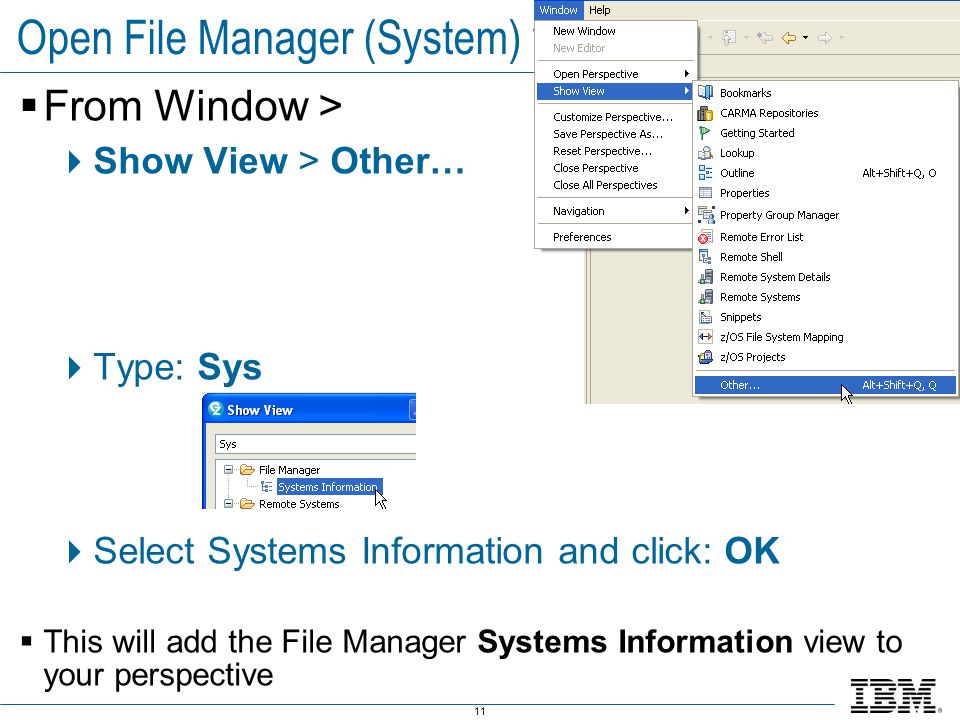Click the CARMA Repositories icon

pos(705,113)
